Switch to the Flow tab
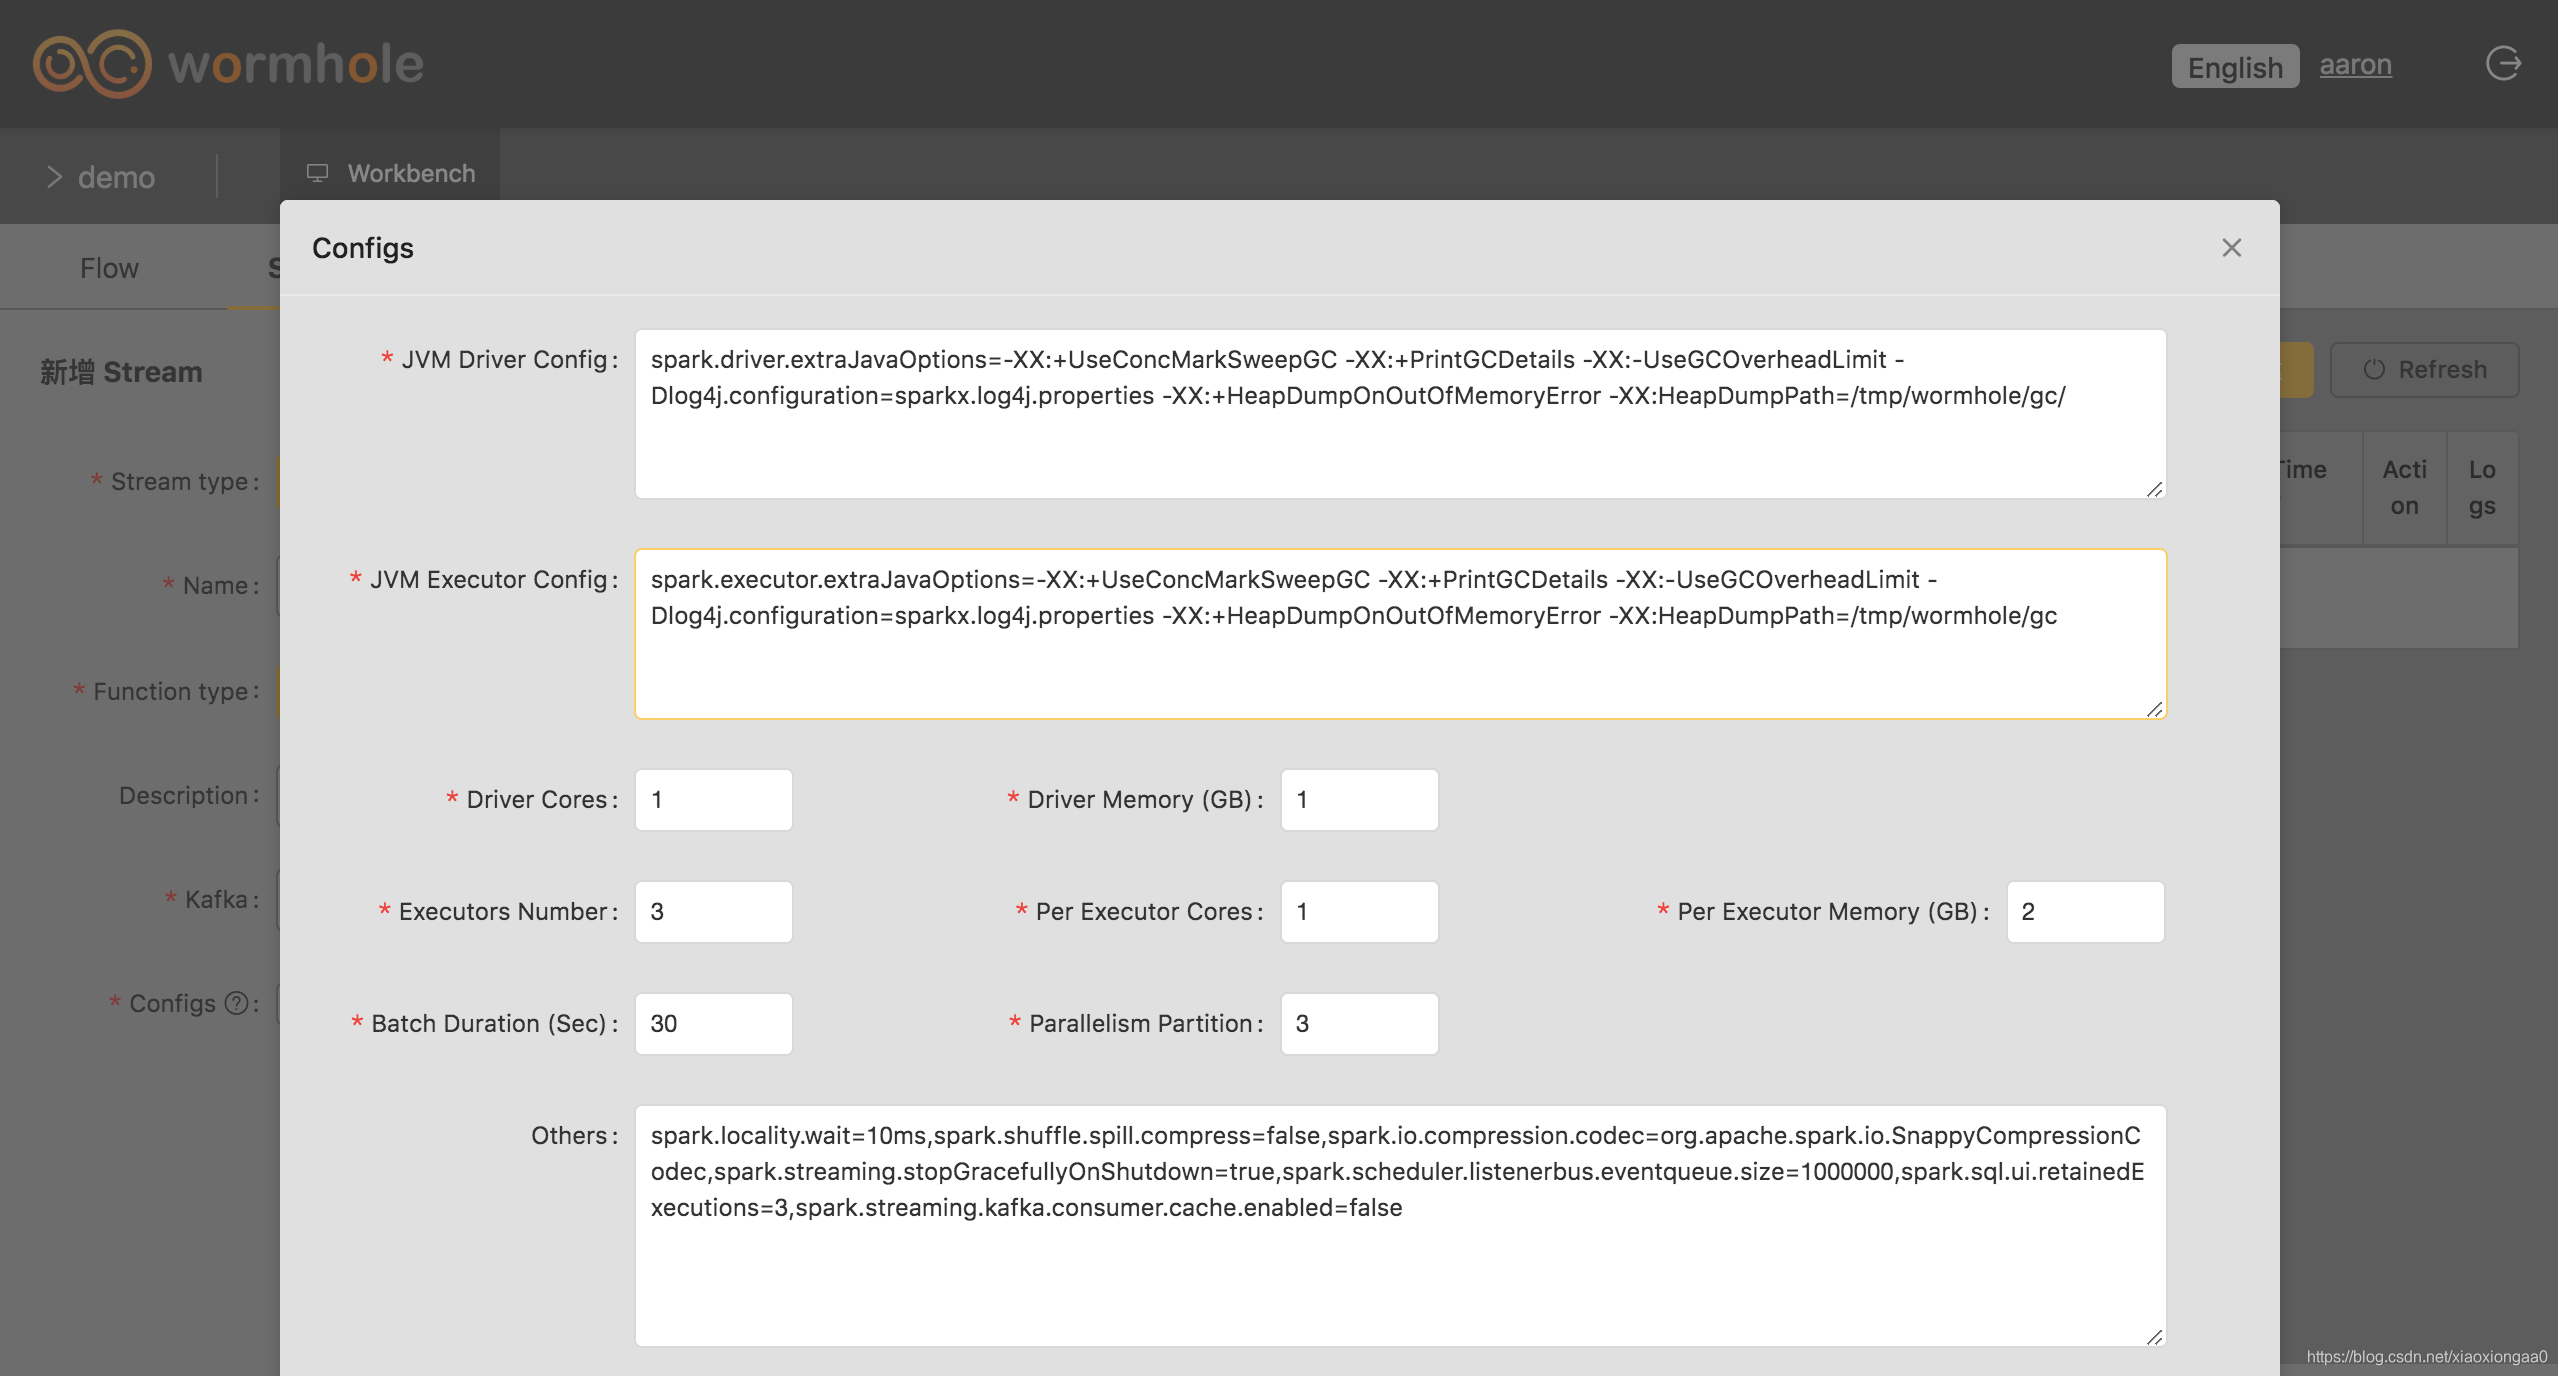Image resolution: width=2558 pixels, height=1376 pixels. pyautogui.click(x=109, y=268)
